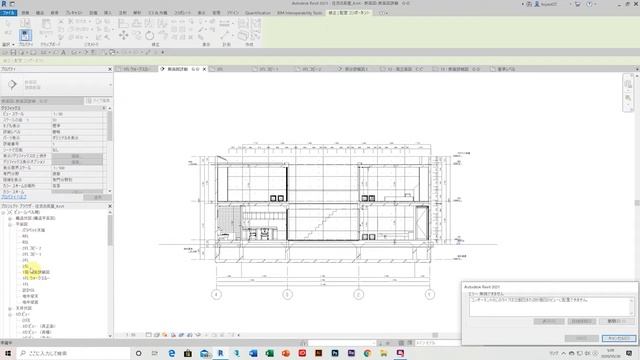Collapse the 平面図 tree node
640x360 pixels.
click(10, 224)
